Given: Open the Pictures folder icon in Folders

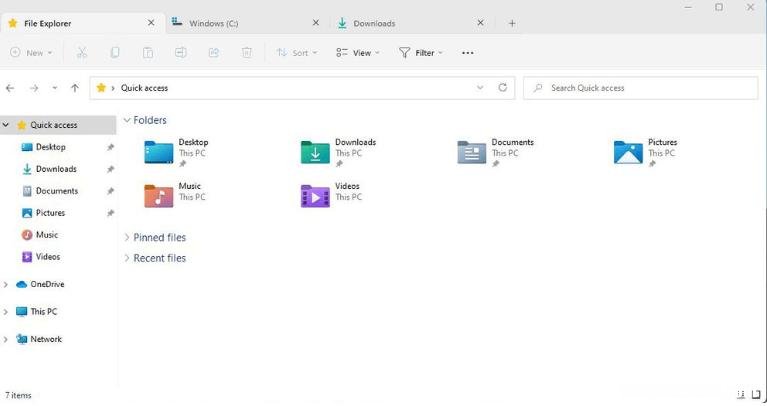Looking at the screenshot, I should tap(628, 152).
